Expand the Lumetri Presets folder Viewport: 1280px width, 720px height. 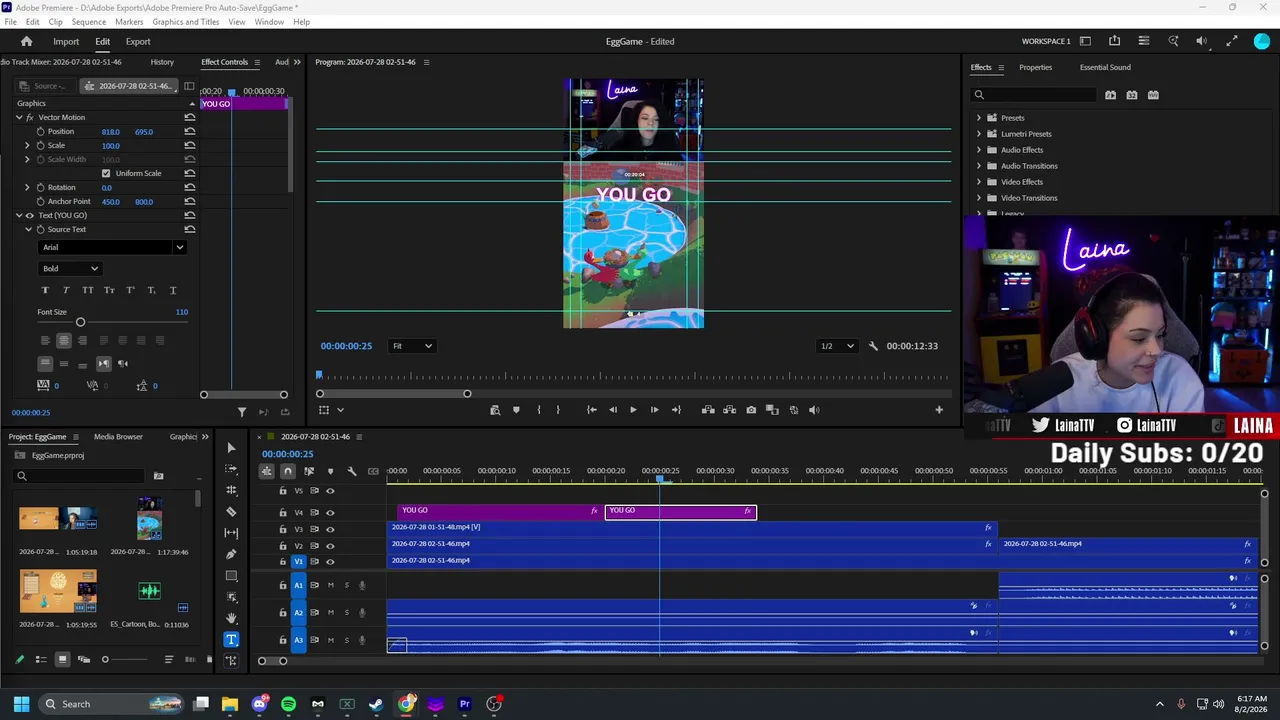point(979,134)
